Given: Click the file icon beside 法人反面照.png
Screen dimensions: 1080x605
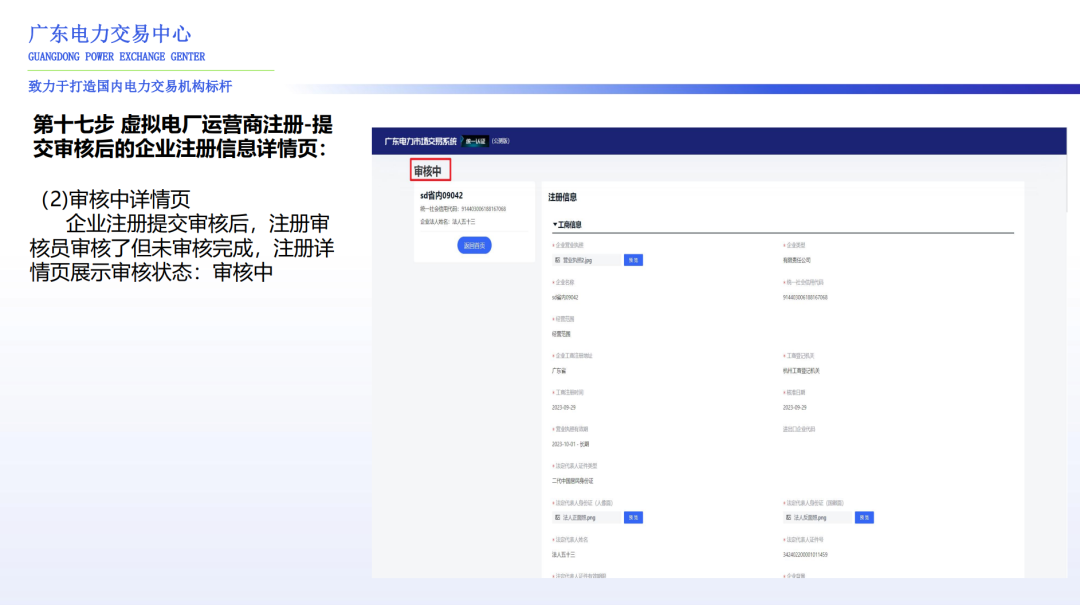Looking at the screenshot, I should [787, 518].
